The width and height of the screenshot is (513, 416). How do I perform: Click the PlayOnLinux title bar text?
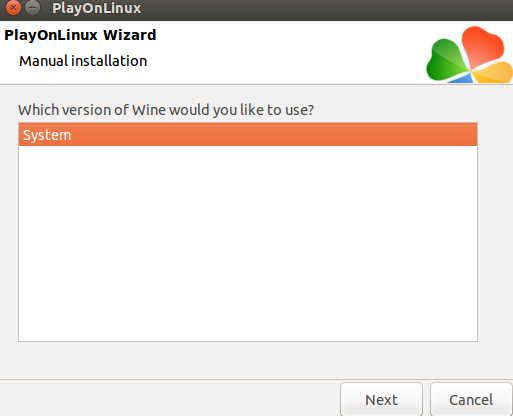(x=97, y=8)
